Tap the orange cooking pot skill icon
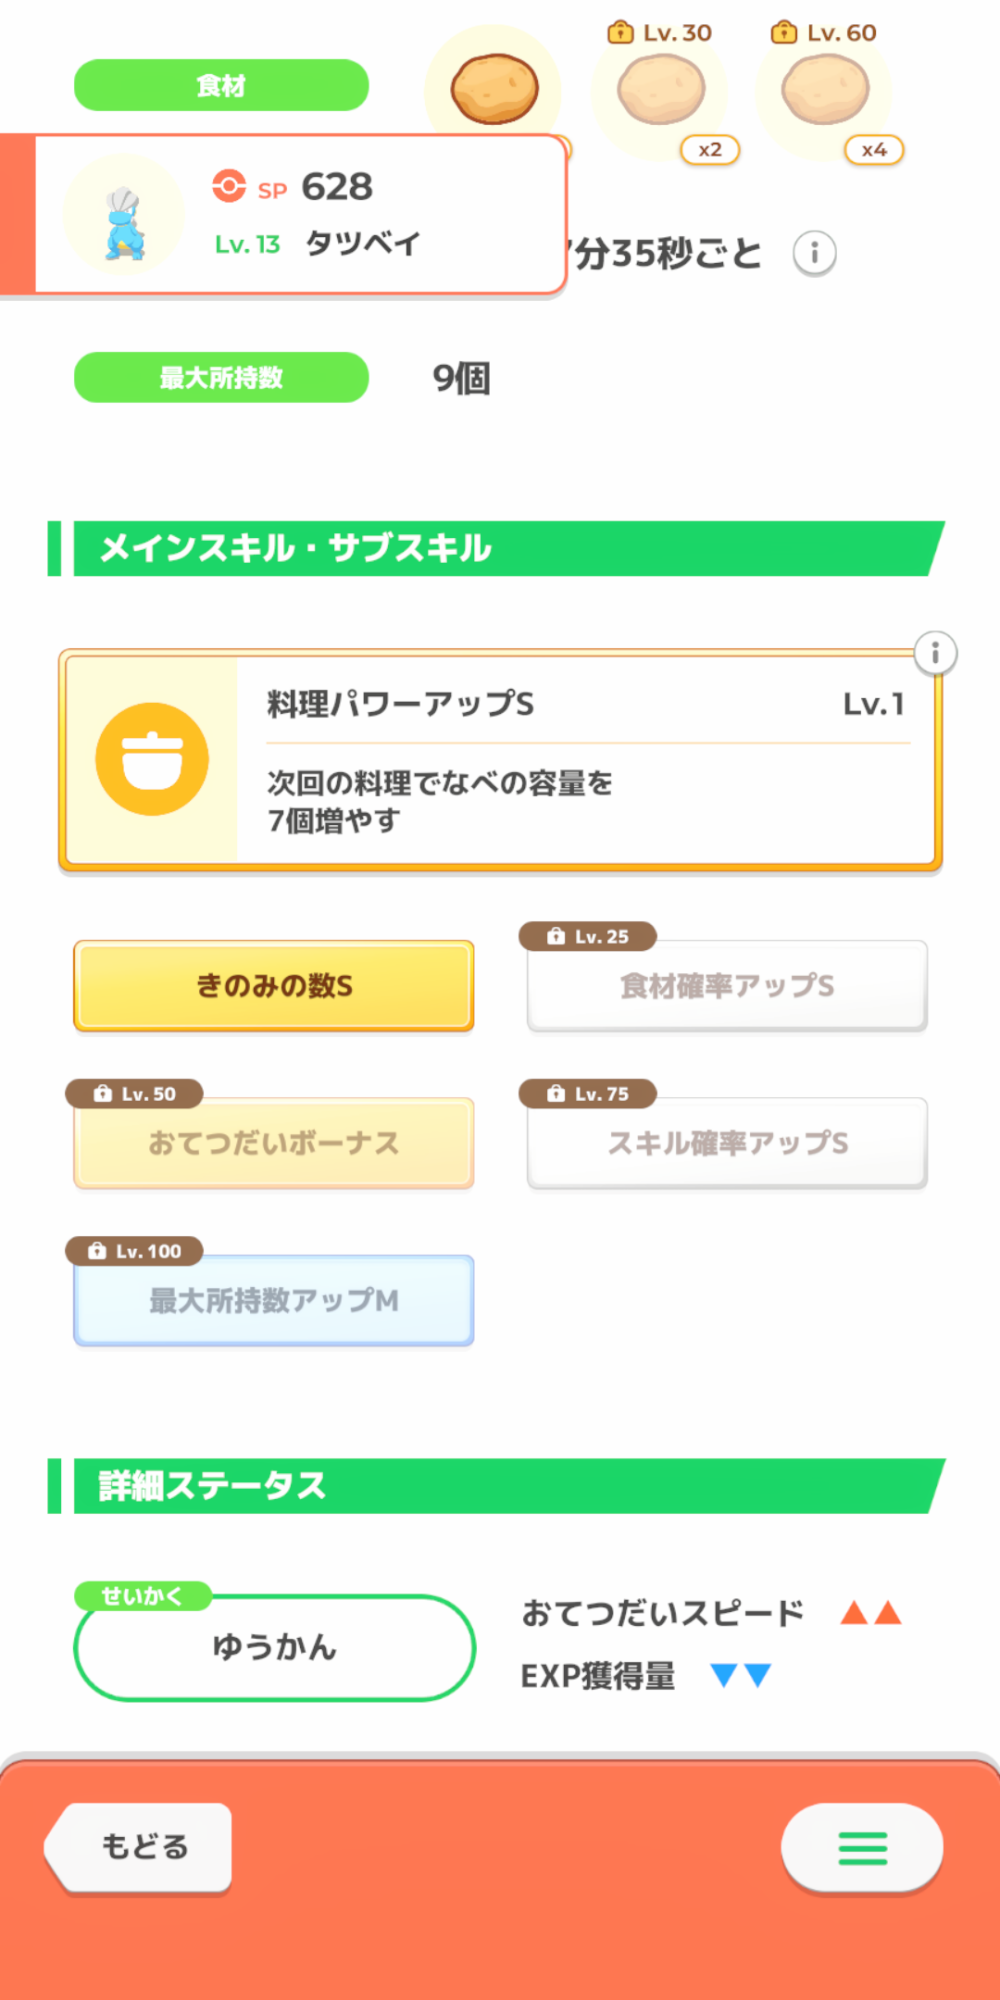The width and height of the screenshot is (1000, 2000). tap(152, 759)
